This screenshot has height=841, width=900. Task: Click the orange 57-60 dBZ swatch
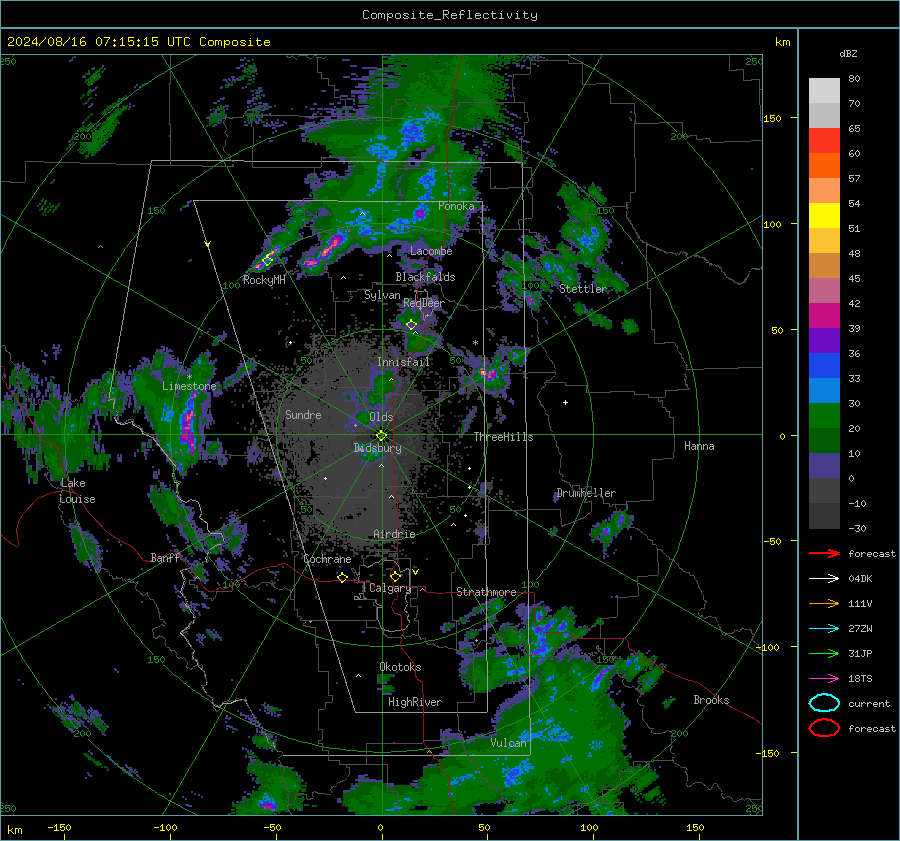click(x=824, y=166)
